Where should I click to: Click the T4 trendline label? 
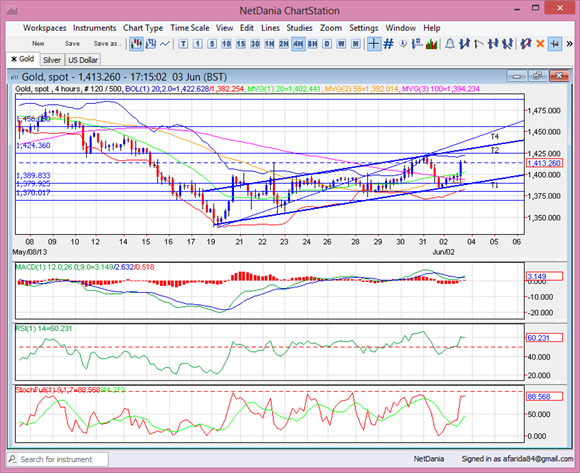[495, 137]
